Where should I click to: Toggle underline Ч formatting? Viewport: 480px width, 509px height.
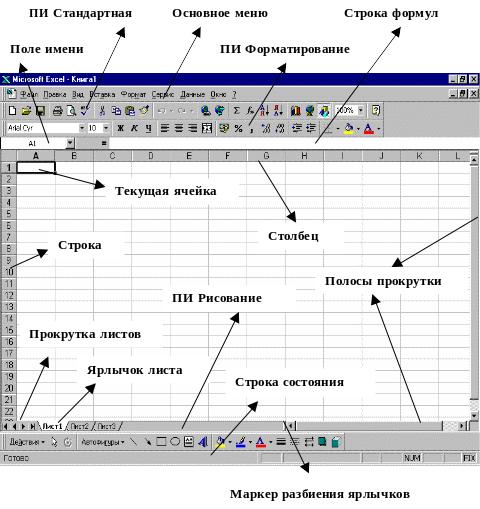[149, 128]
